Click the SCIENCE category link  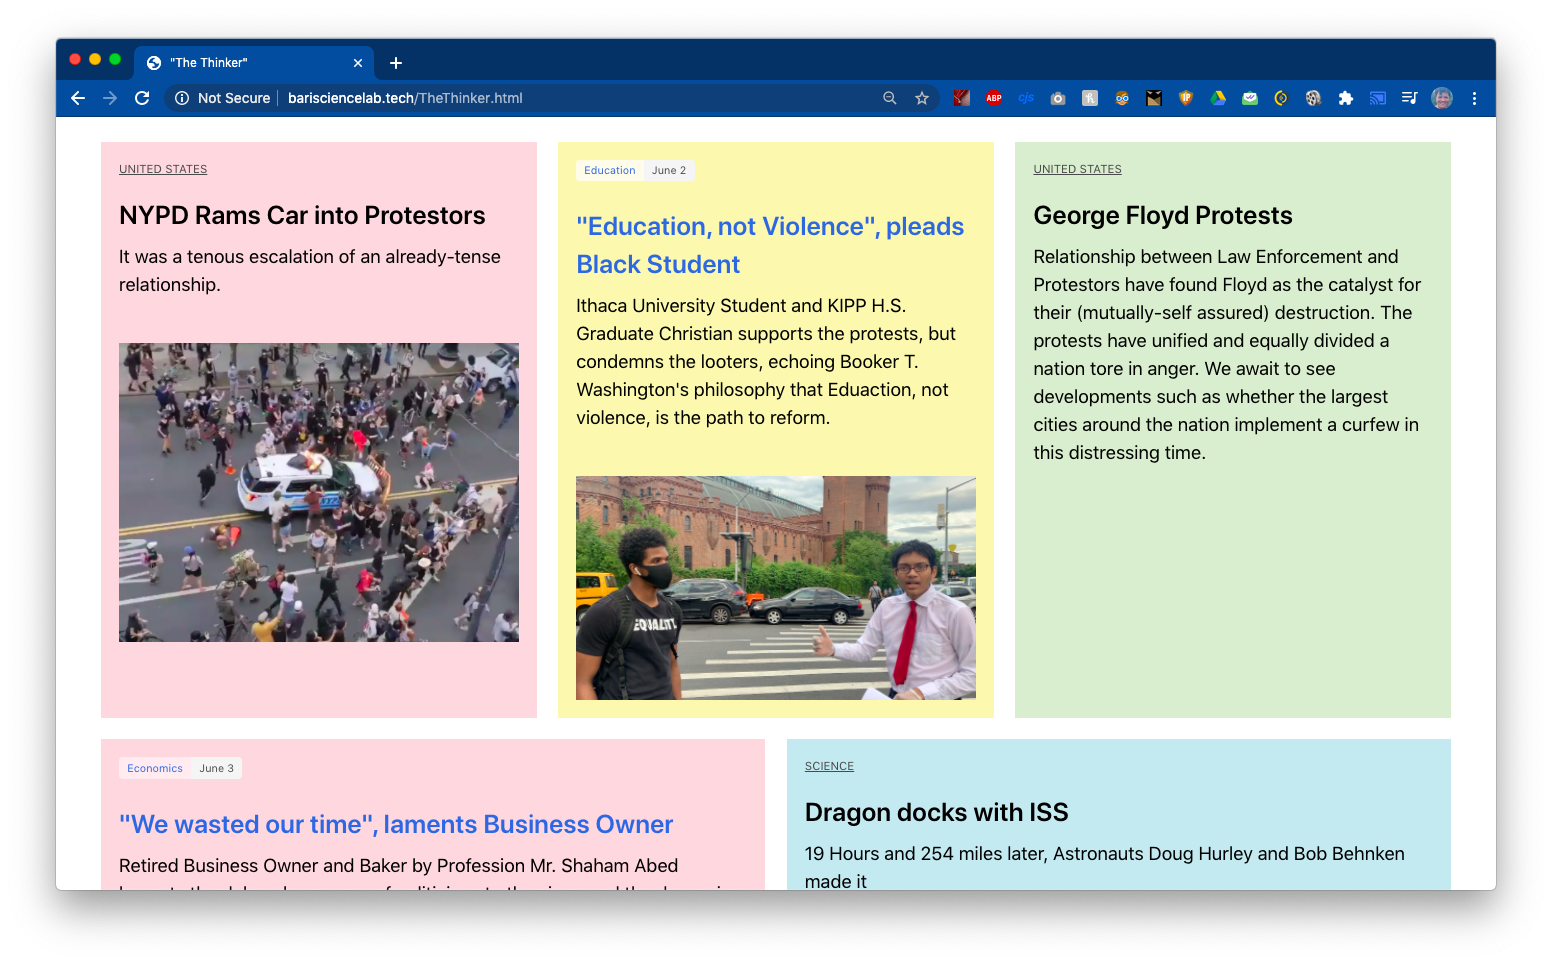click(x=829, y=766)
